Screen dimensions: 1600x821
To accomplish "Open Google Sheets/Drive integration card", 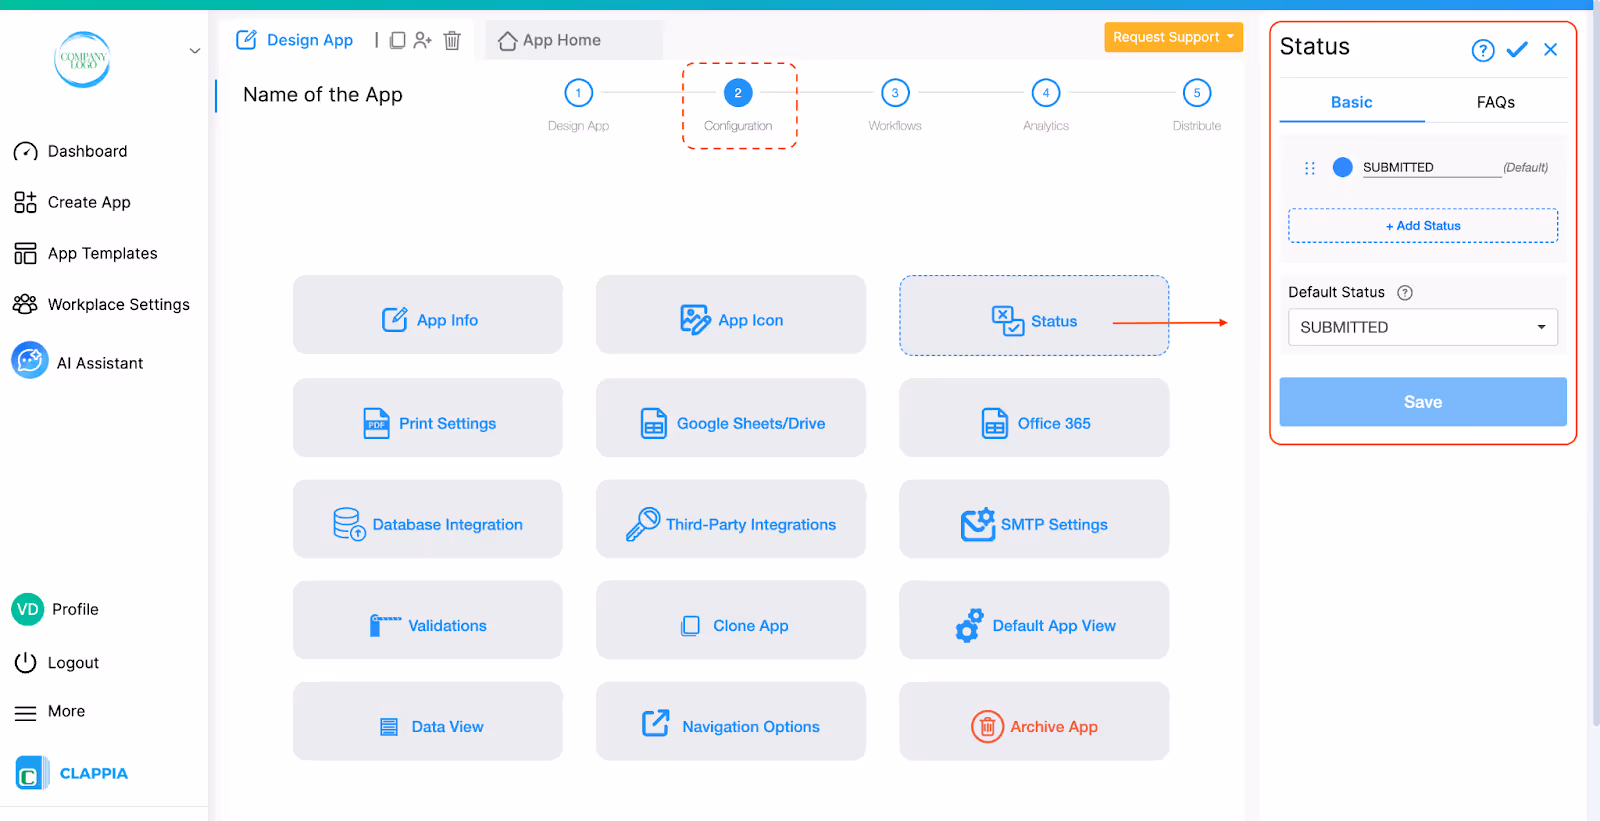I will pyautogui.click(x=731, y=418).
